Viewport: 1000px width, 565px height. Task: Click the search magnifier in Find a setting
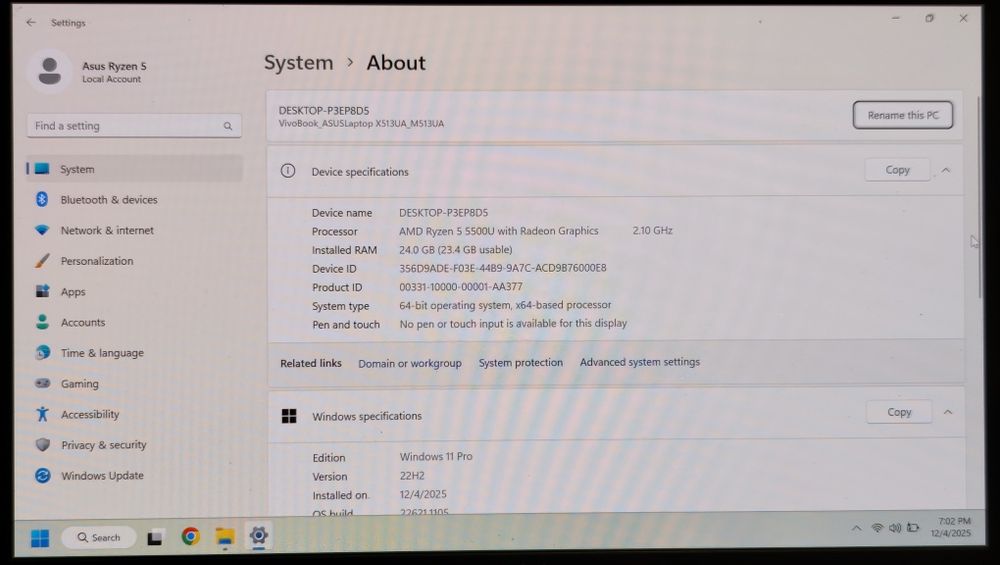coord(228,126)
